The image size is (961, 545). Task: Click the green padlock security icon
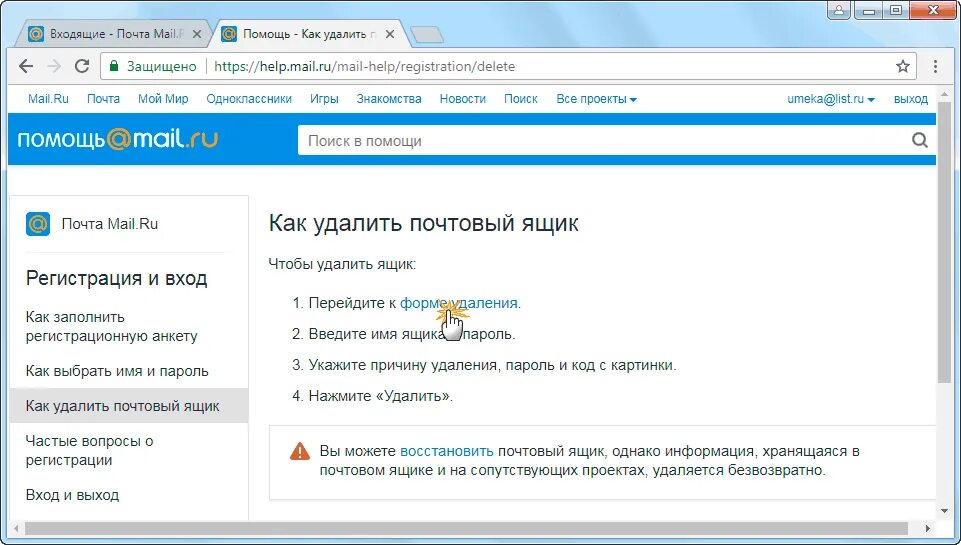point(113,66)
